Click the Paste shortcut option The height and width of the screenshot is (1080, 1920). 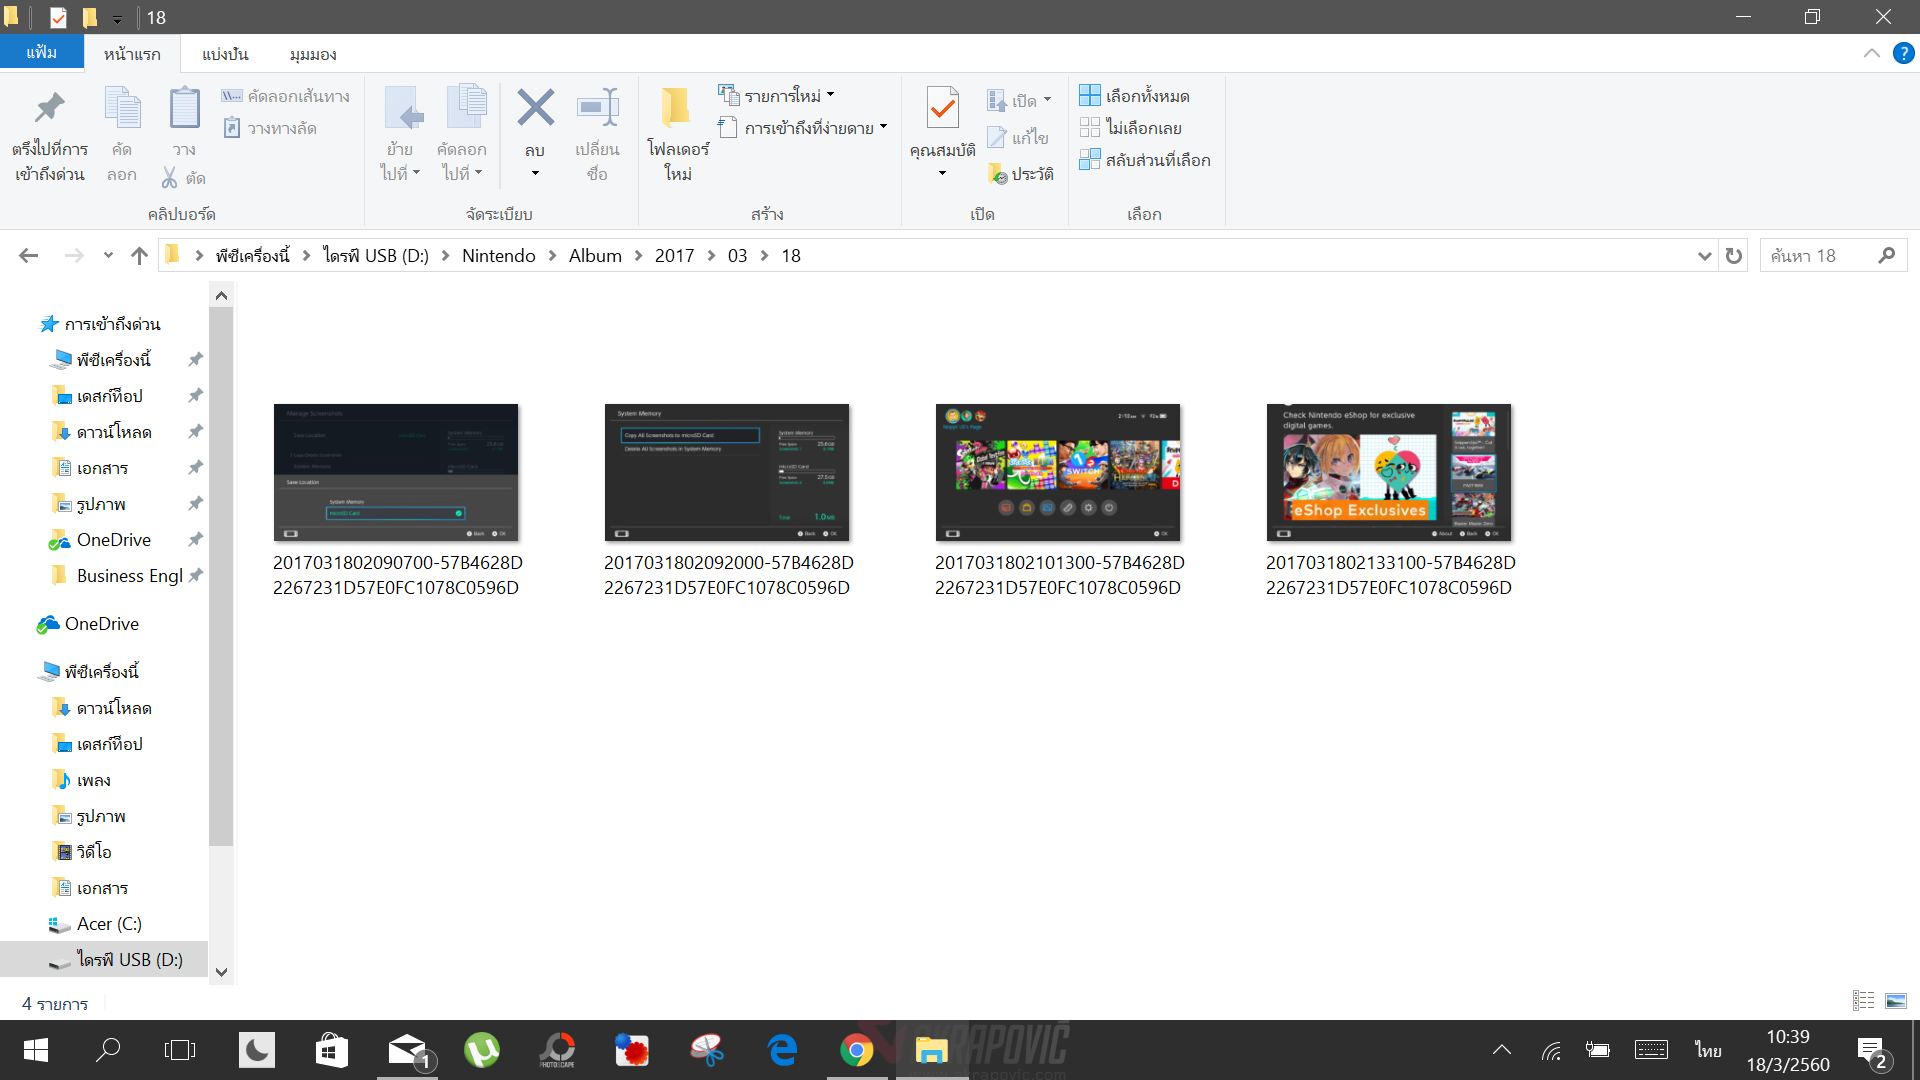[x=270, y=128]
